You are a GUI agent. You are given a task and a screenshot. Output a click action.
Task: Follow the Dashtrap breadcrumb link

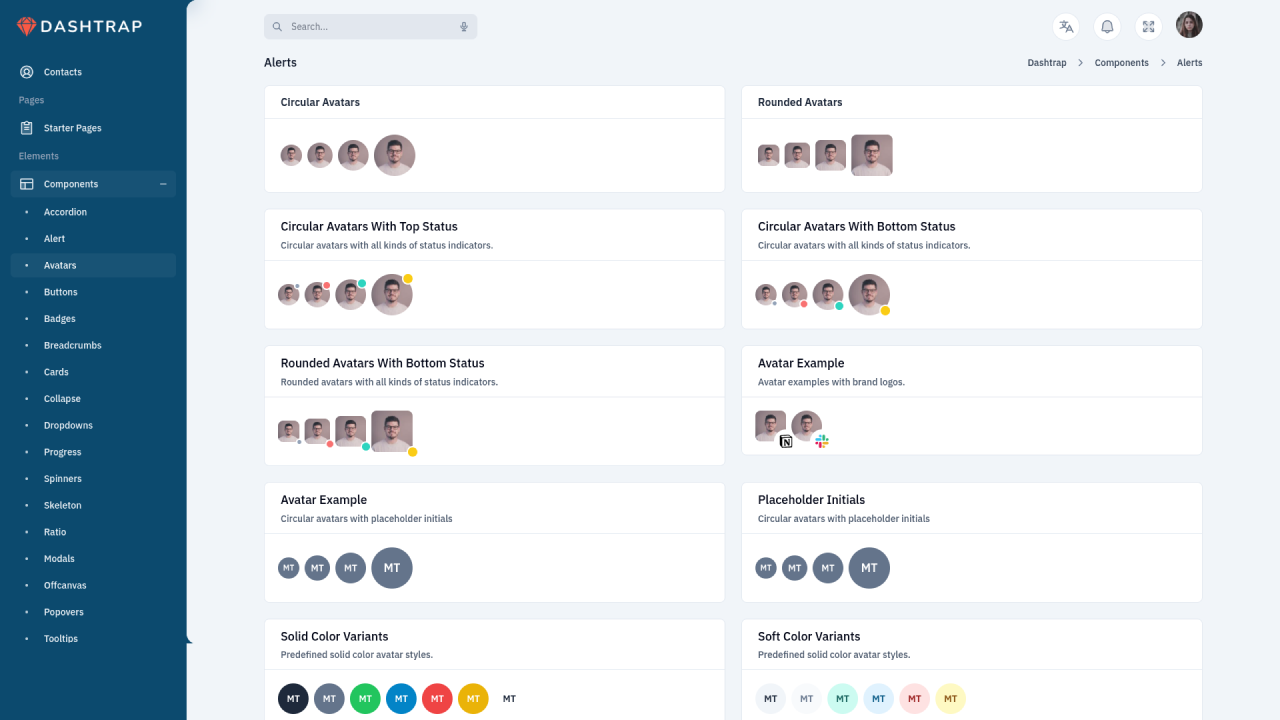click(x=1047, y=62)
